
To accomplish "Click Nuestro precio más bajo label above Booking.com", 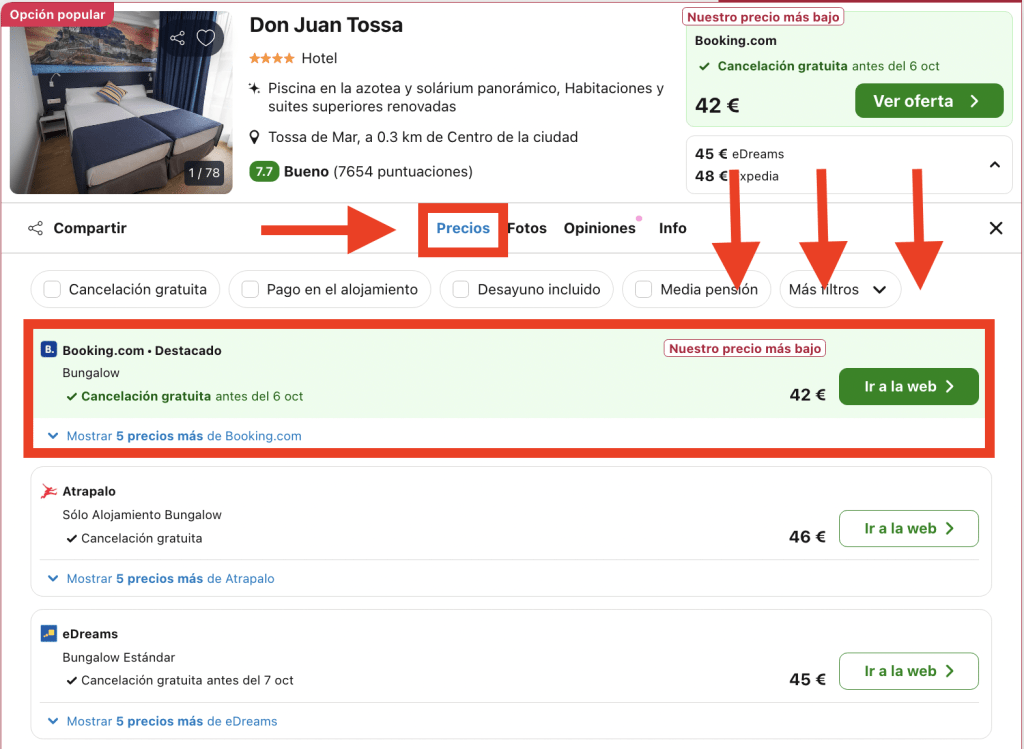I will coord(763,17).
